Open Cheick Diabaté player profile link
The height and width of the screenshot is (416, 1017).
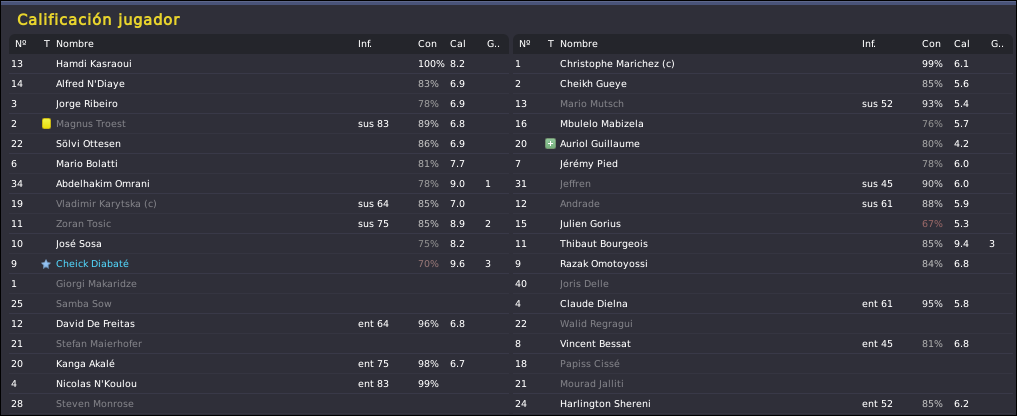point(92,264)
